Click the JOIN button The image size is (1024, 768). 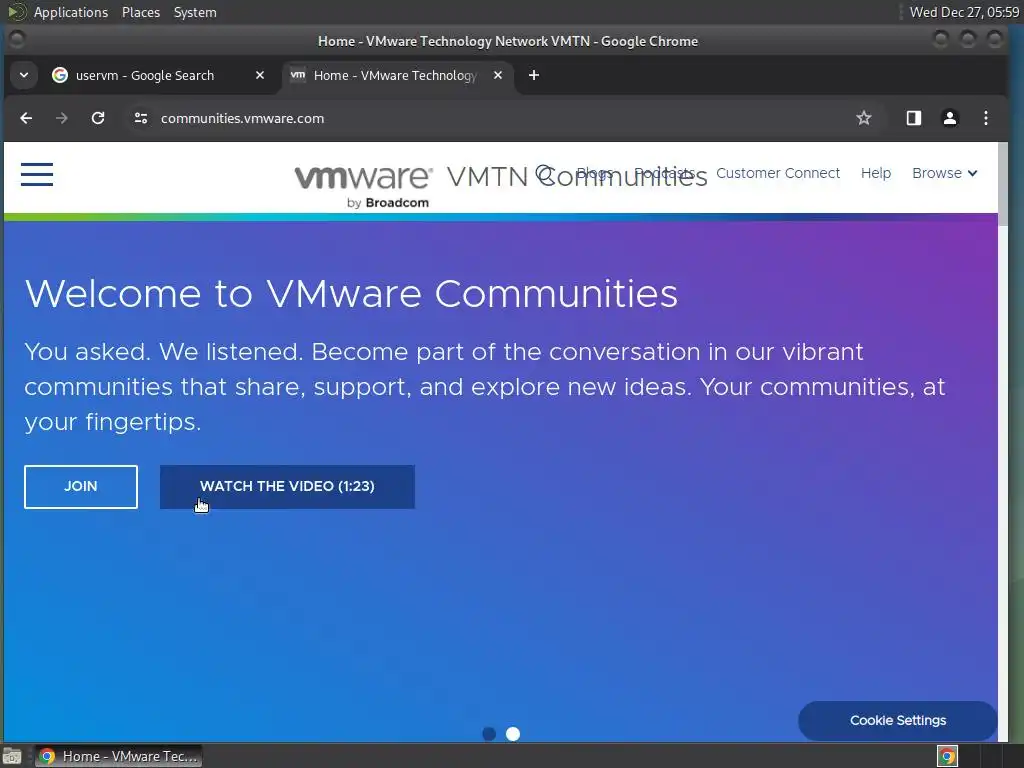click(x=81, y=487)
